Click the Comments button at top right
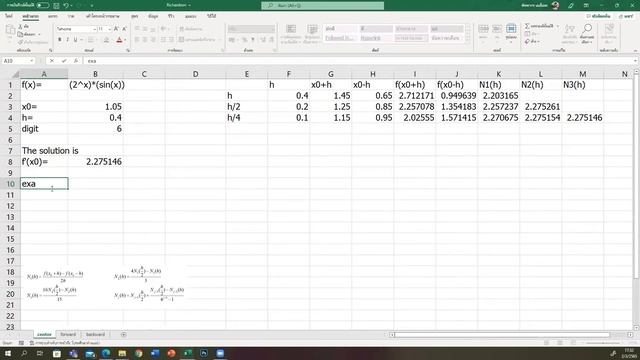Screen dimensions: 640x360 (599, 16)
